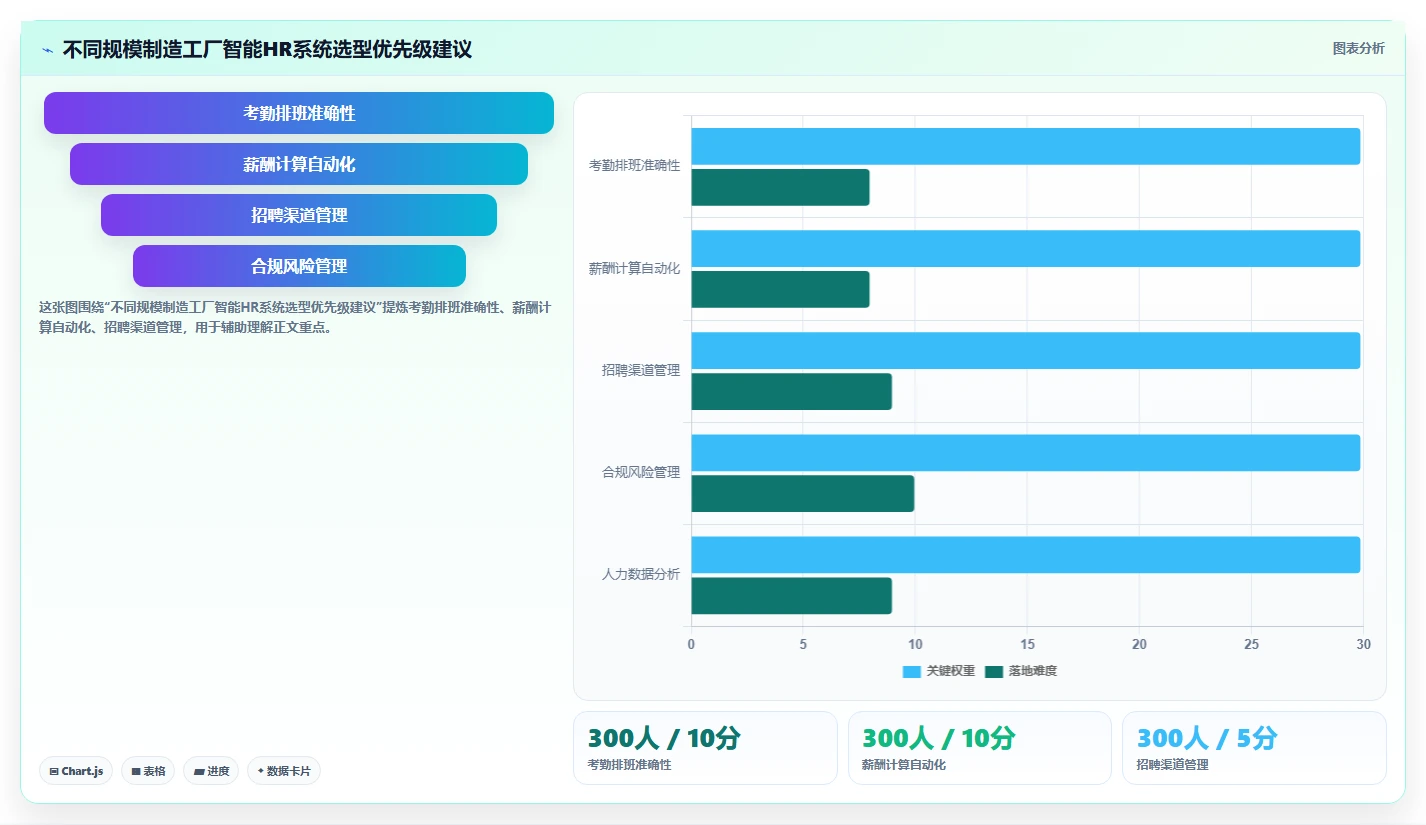Screen dimensions: 1426x825
Task: Click the description paragraph under the funnel
Action: [295, 317]
